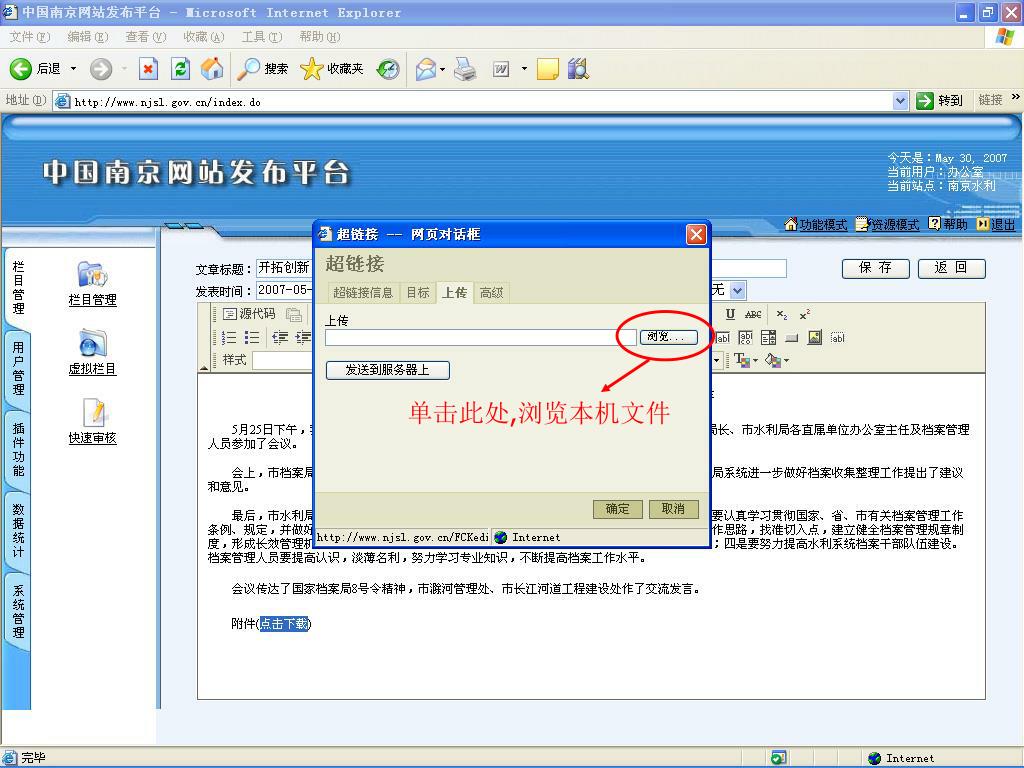
Task: Expand the Edit with Word dropdown arrow
Action: tap(524, 69)
